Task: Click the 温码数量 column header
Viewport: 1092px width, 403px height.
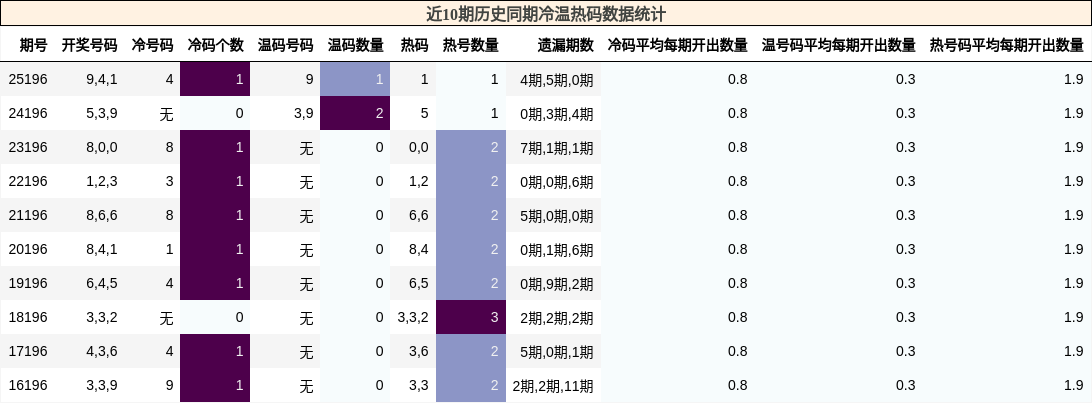Action: (356, 45)
